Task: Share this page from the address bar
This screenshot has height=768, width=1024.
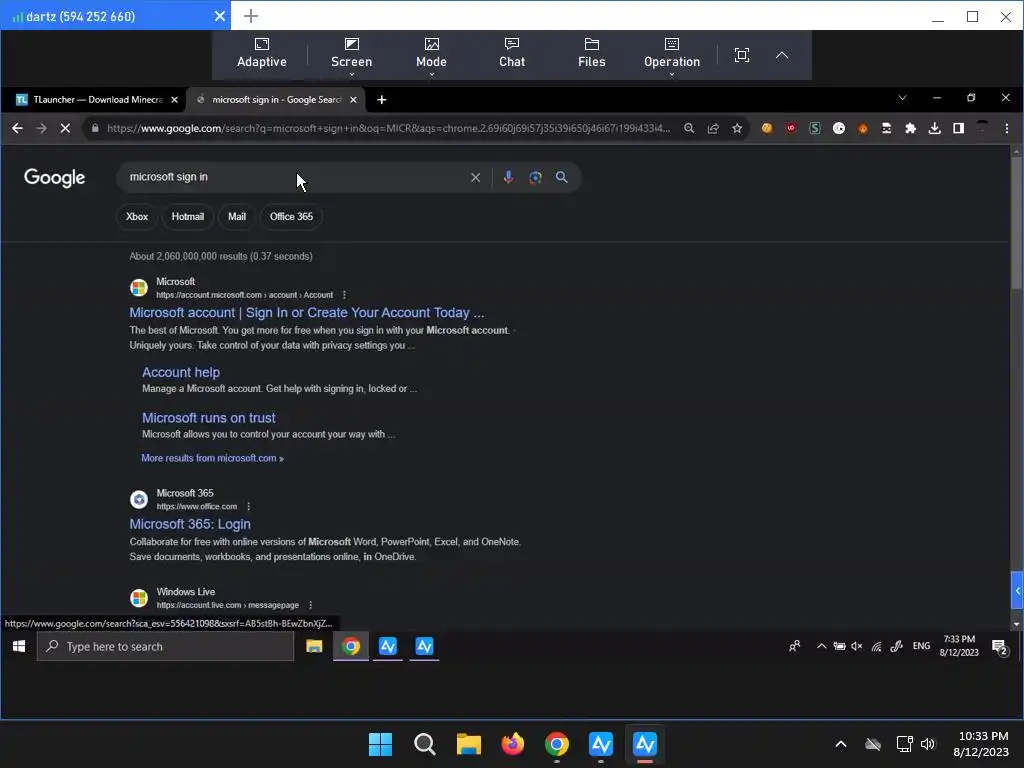Action: tap(713, 129)
